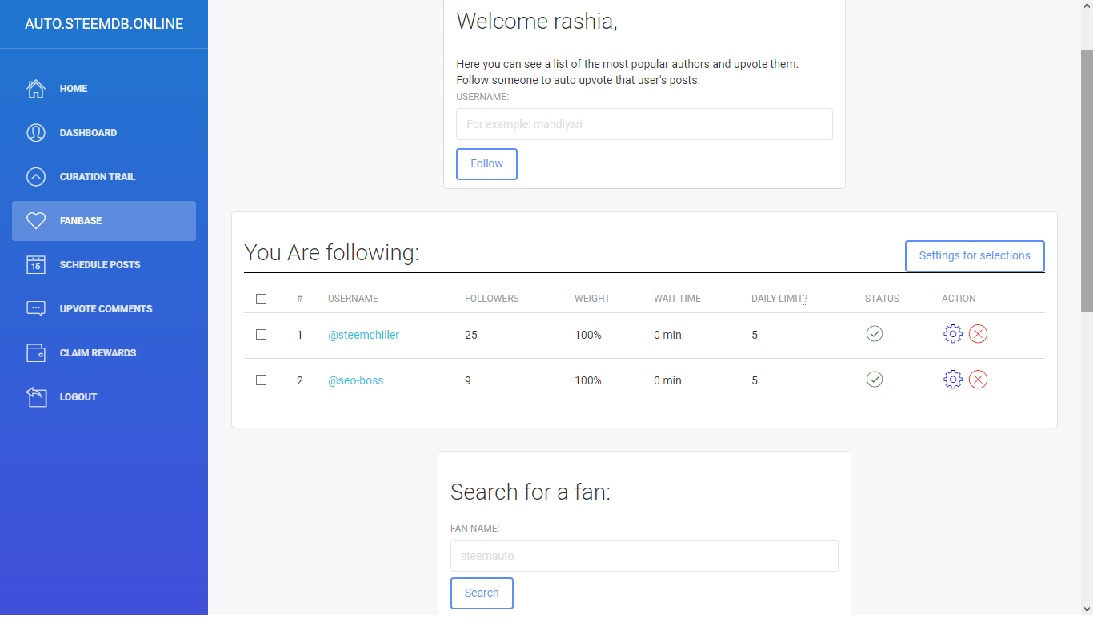The height and width of the screenshot is (618, 1093).
Task: Click the Home house icon in sidebar
Action: click(36, 88)
